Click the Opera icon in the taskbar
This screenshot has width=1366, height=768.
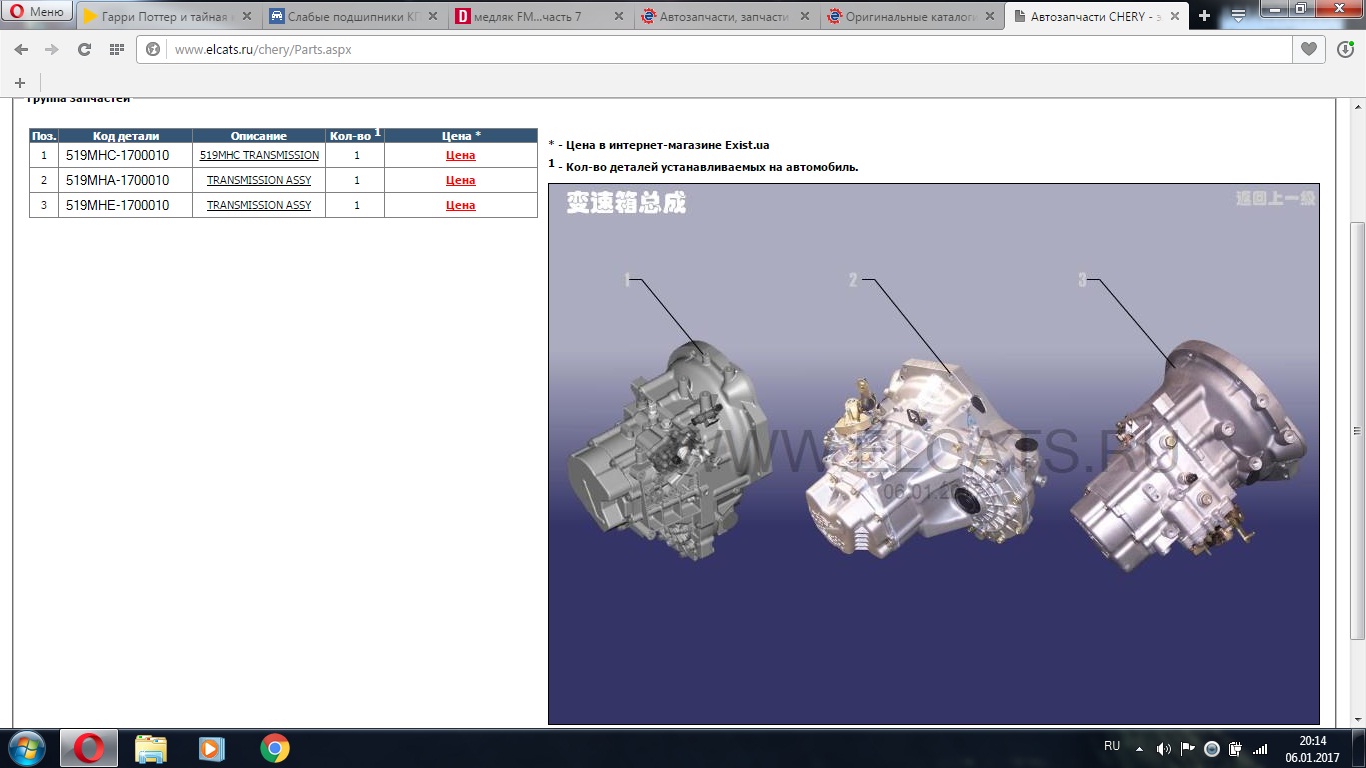click(x=89, y=748)
